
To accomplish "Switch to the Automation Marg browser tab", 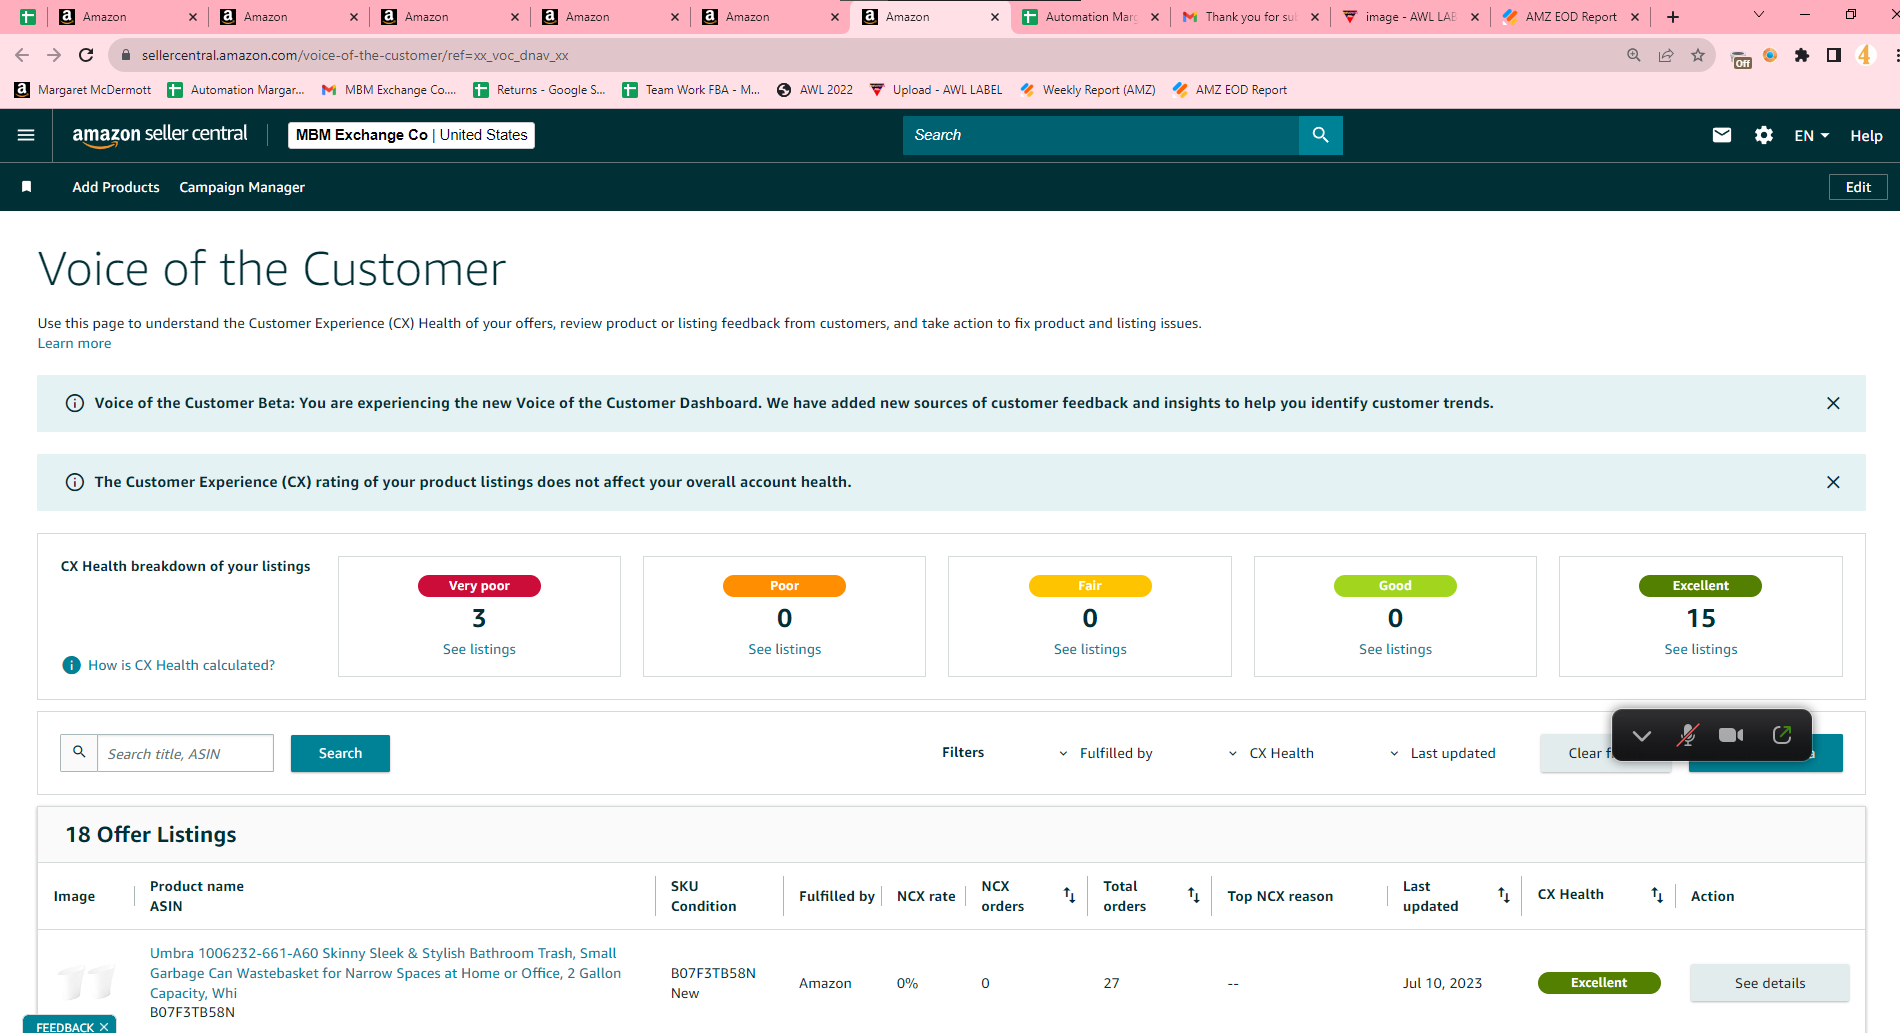I will (x=1090, y=17).
